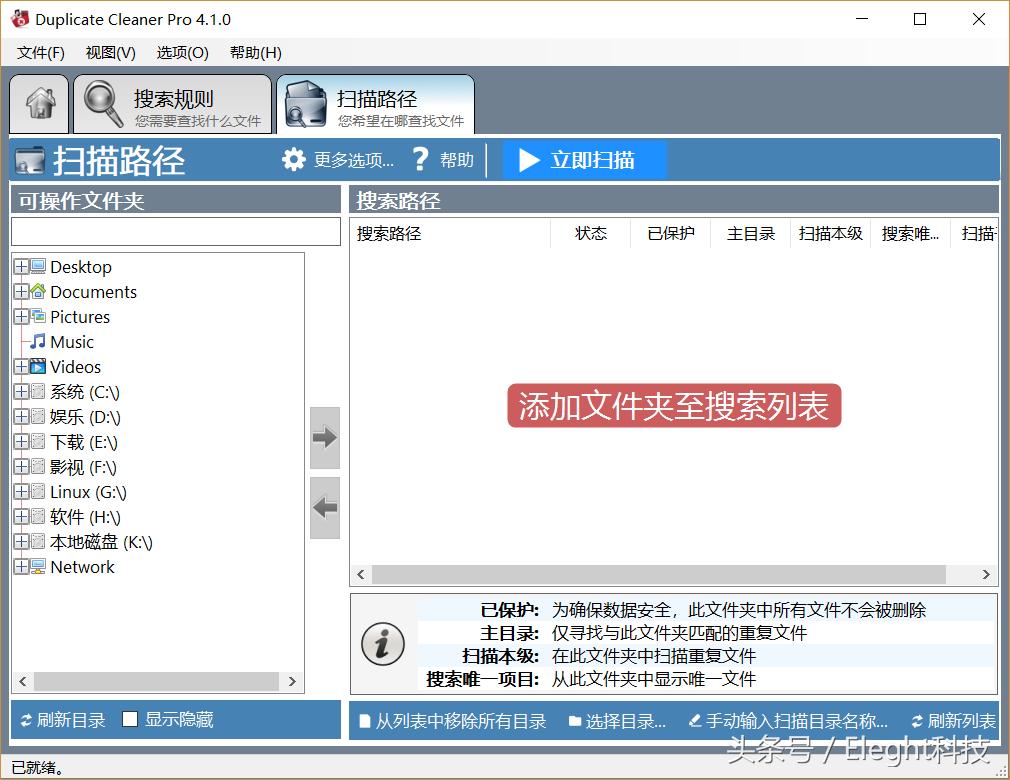Click the 刷新目录 refresh icon
Image resolution: width=1010 pixels, height=780 pixels.
pyautogui.click(x=29, y=719)
